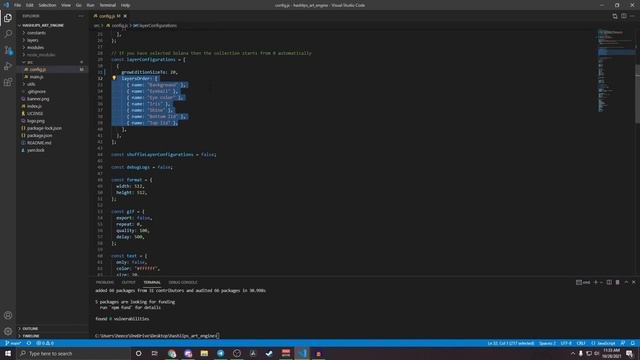Kill the terminal with trash icon

(618, 282)
